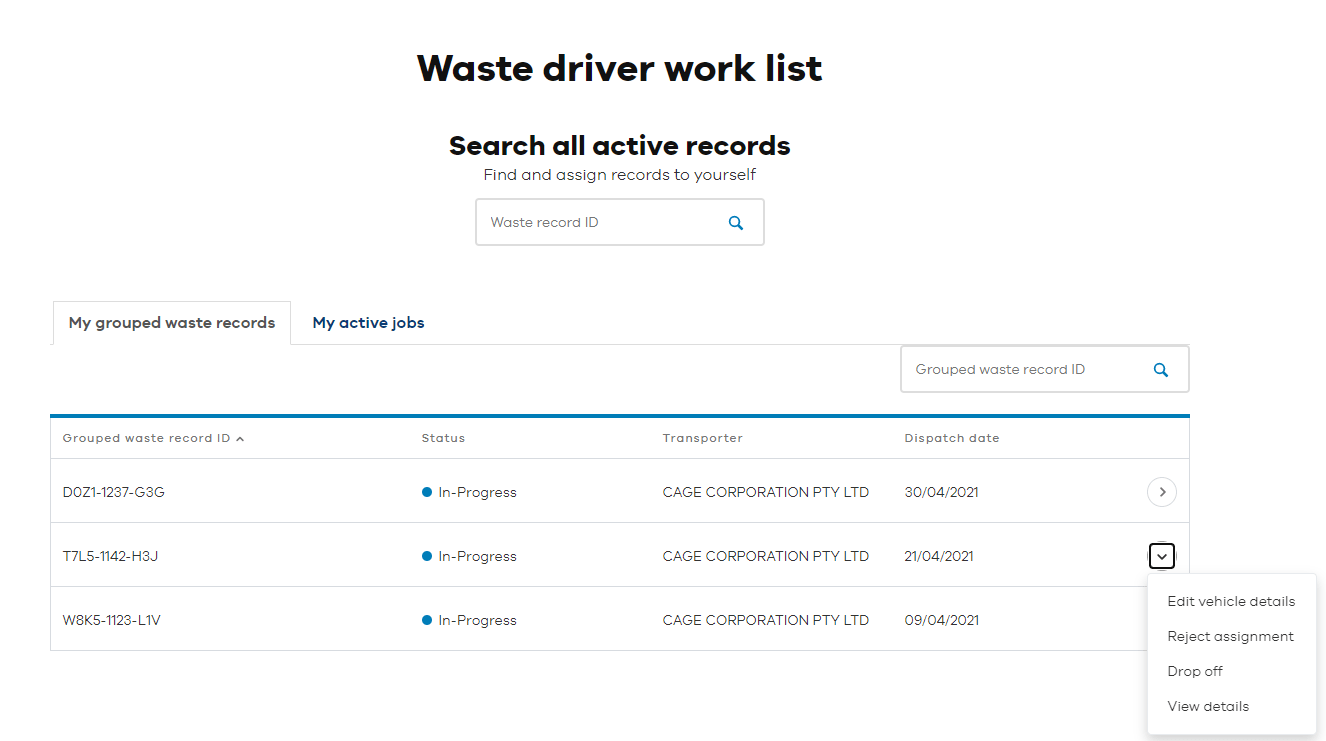
Task: Focus the Waste record ID search field
Action: point(600,223)
